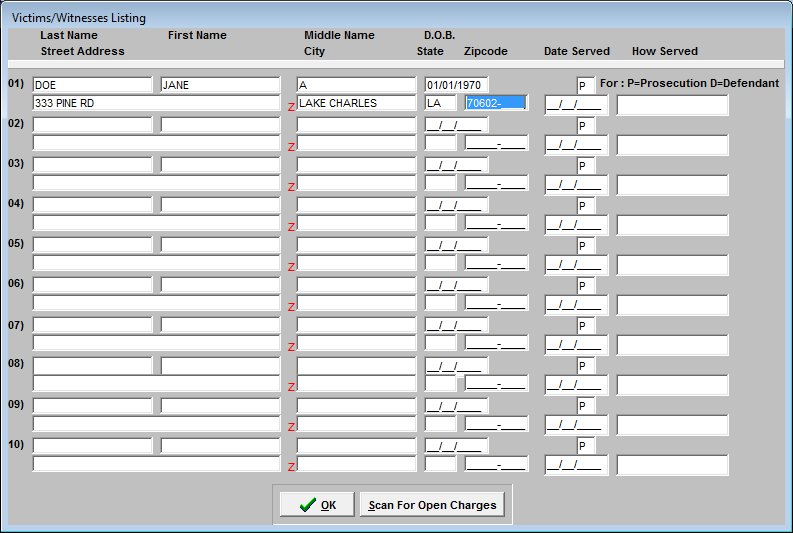Click the red Z icon in row 05
Screen dimensions: 793x533
(291, 267)
